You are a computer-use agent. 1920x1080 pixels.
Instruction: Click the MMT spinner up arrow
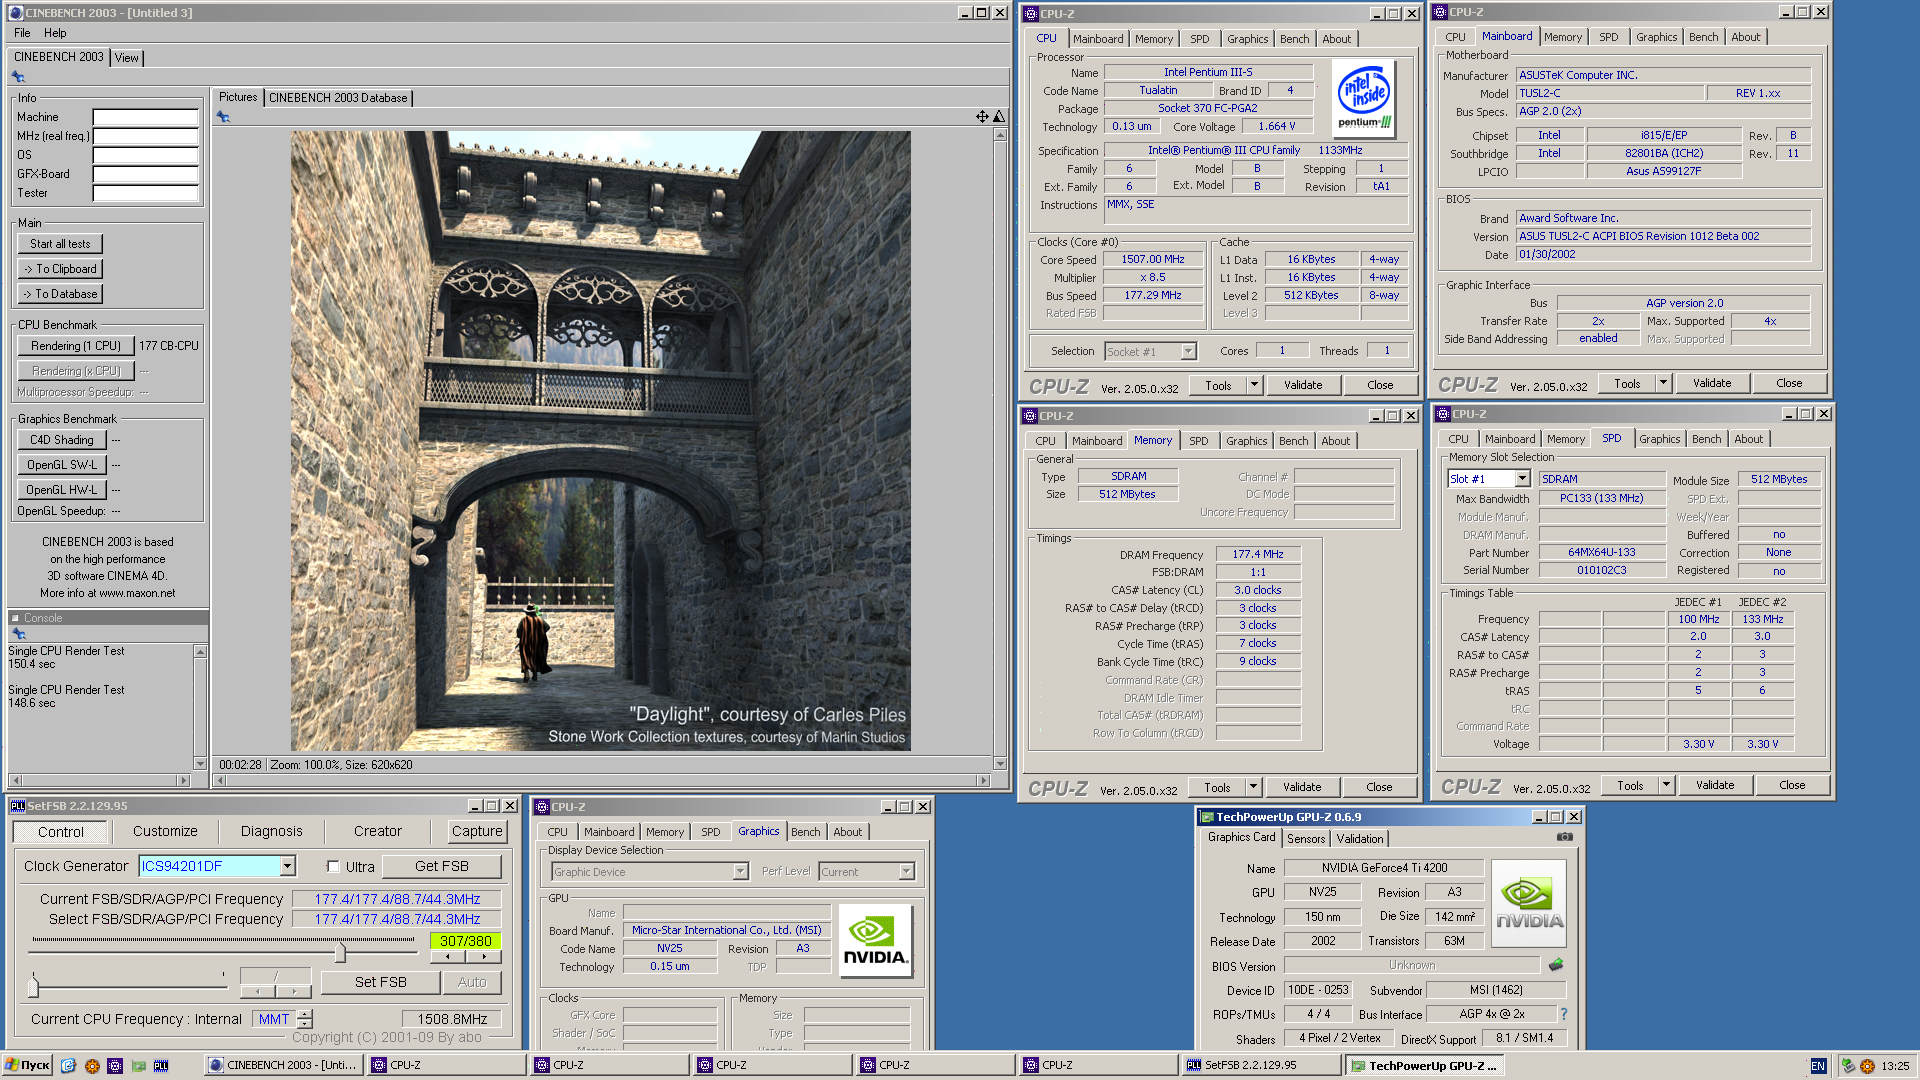point(305,1014)
